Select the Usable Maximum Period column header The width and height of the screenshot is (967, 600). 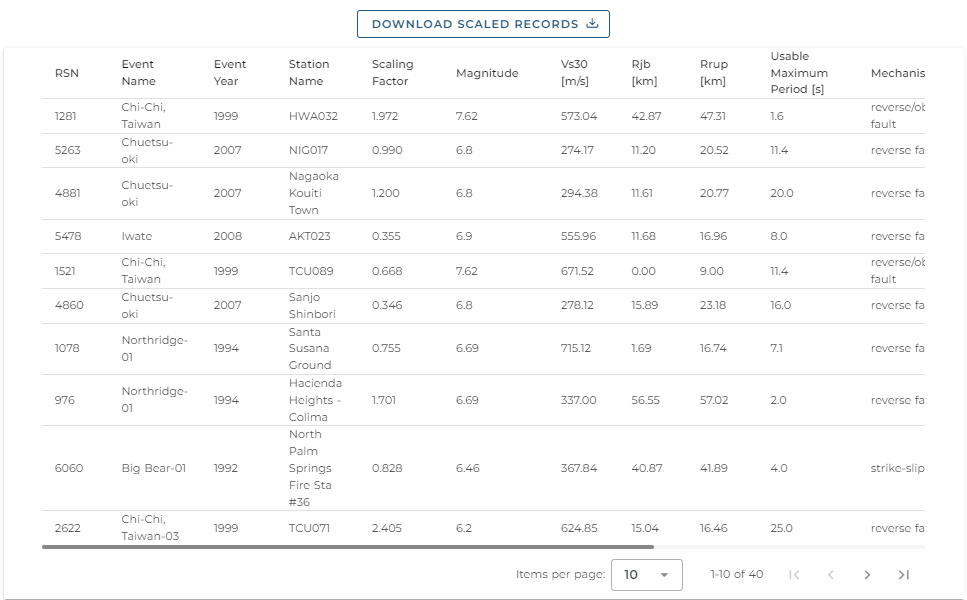tap(799, 73)
